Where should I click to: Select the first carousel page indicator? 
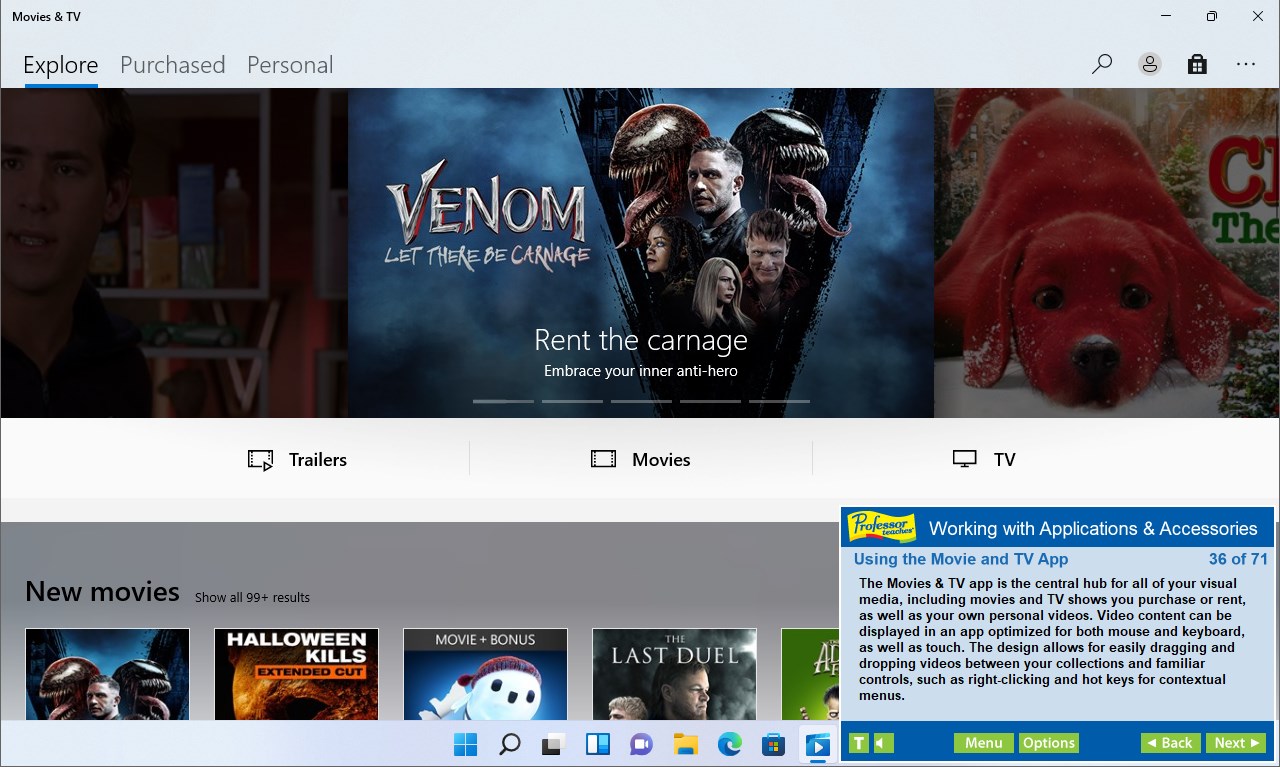pyautogui.click(x=503, y=401)
